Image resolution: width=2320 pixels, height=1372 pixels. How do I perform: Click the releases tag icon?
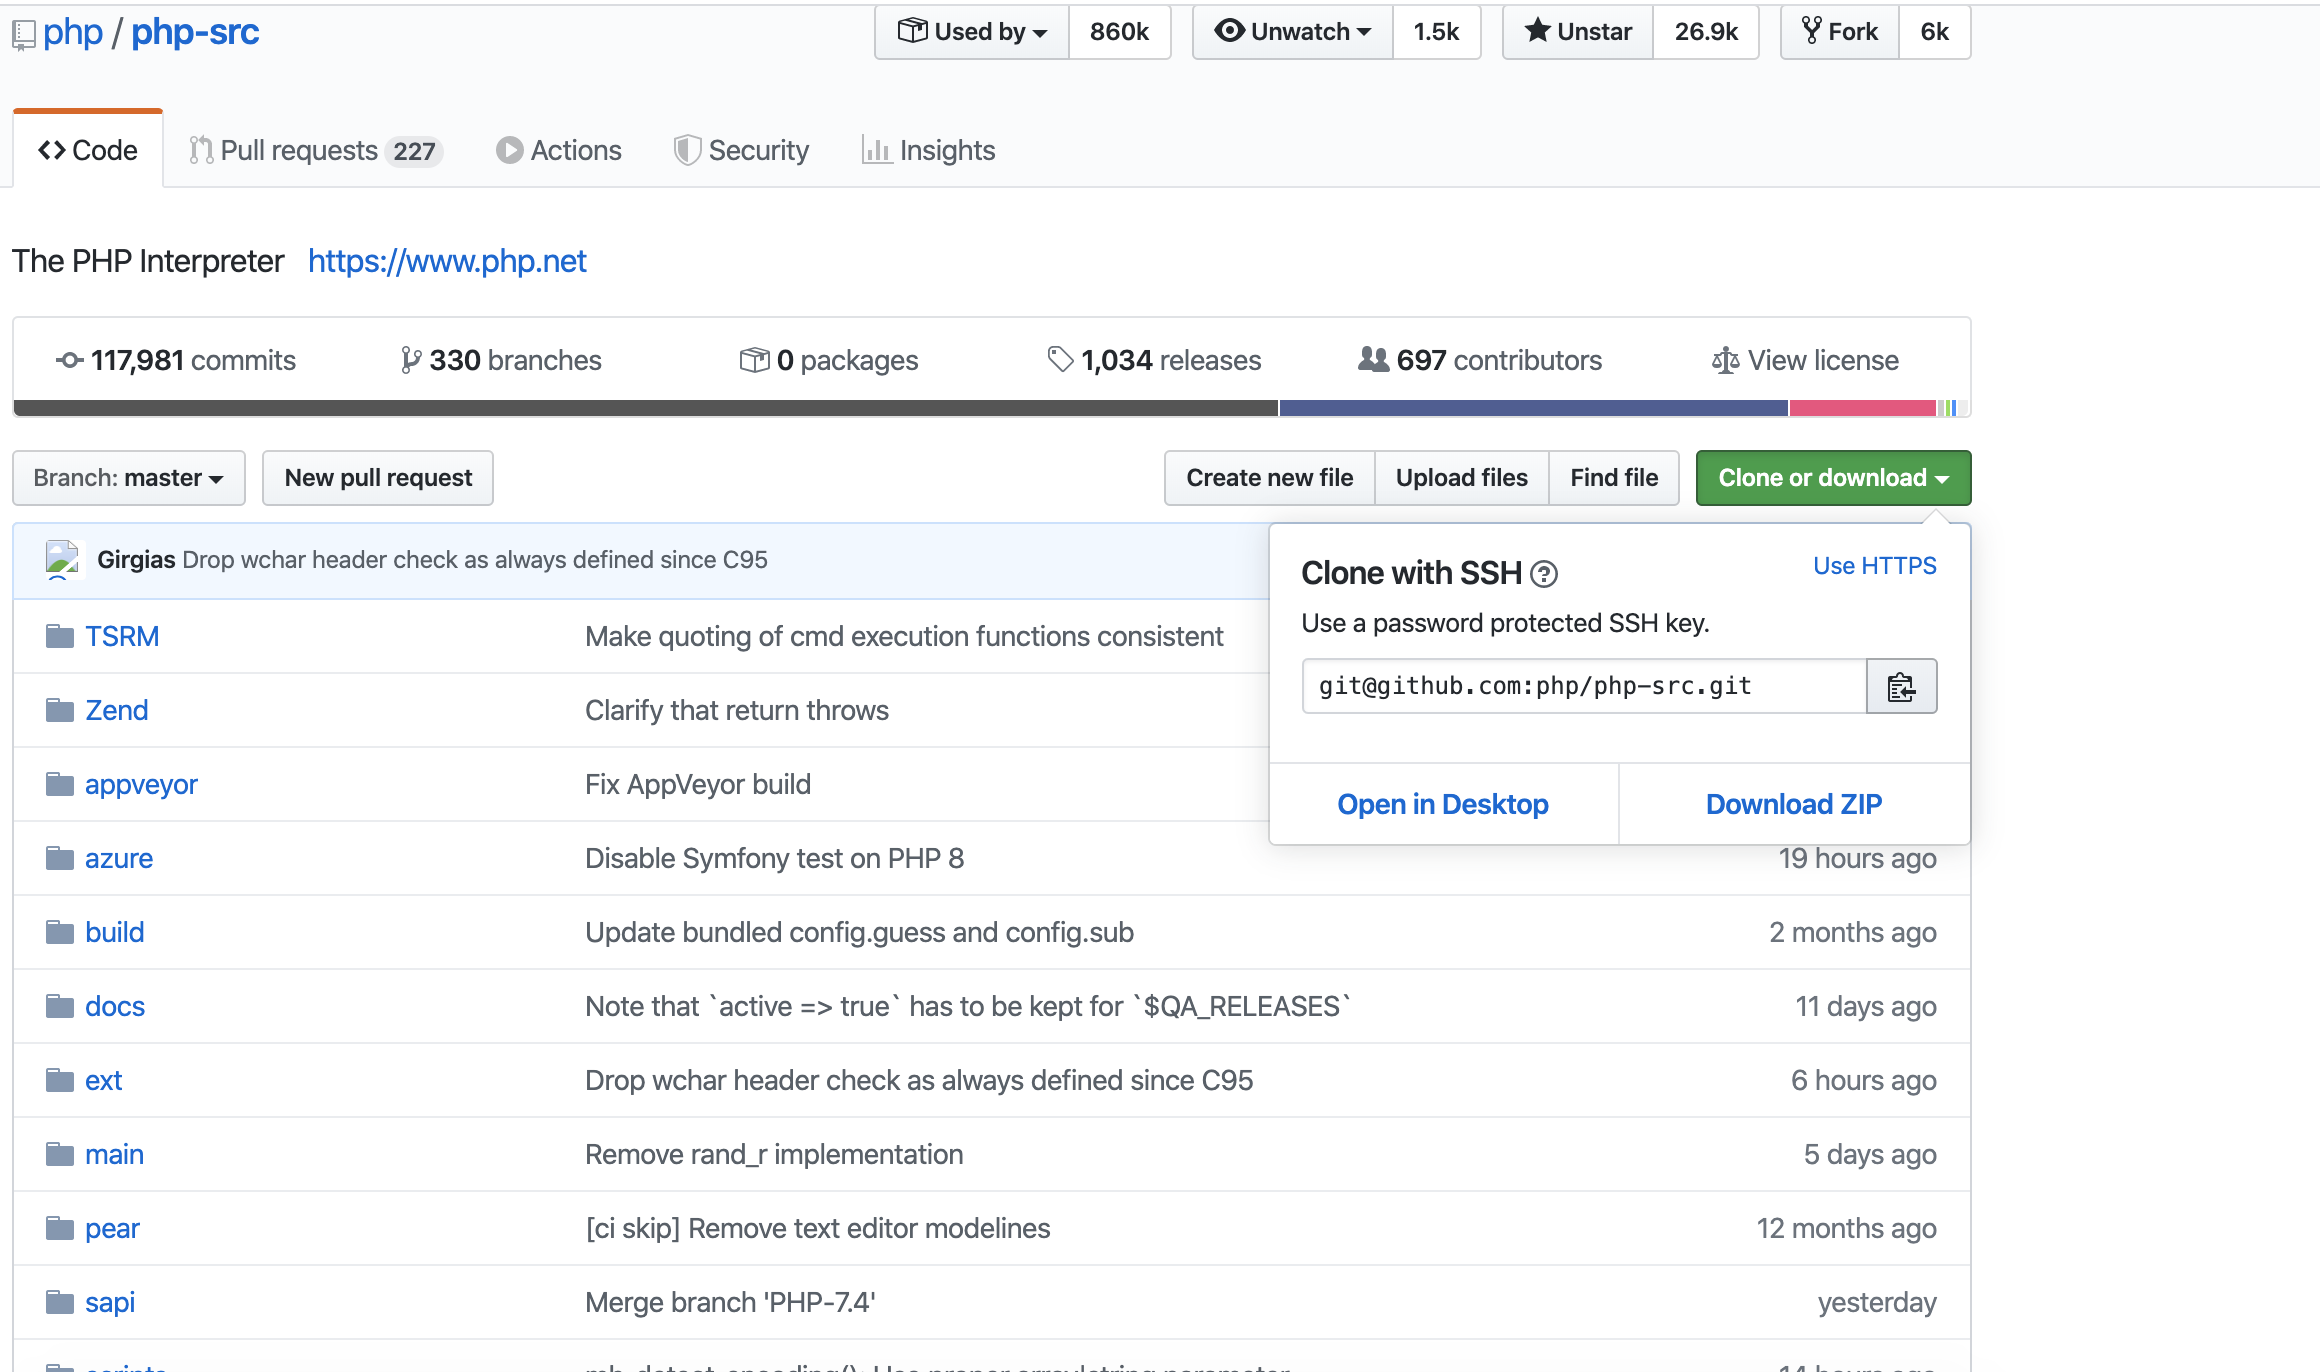point(1060,359)
